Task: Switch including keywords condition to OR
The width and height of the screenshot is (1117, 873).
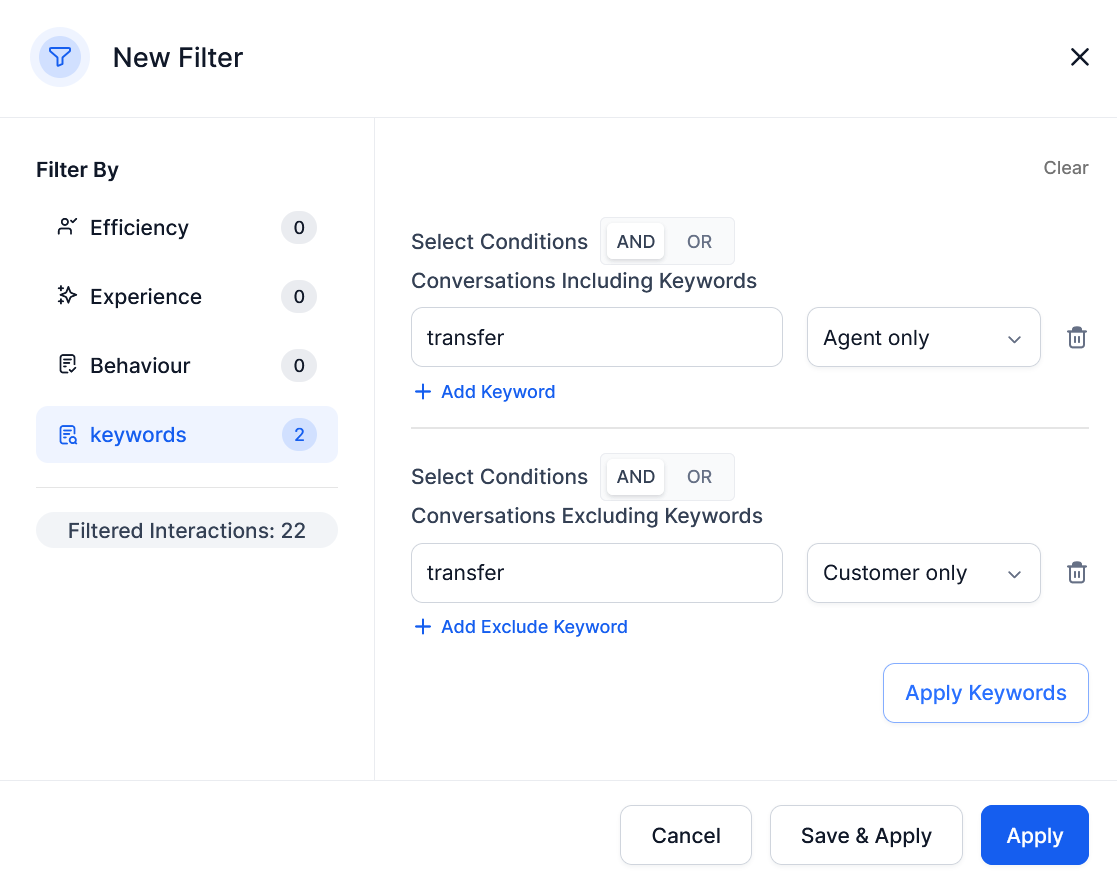Action: [x=699, y=242]
